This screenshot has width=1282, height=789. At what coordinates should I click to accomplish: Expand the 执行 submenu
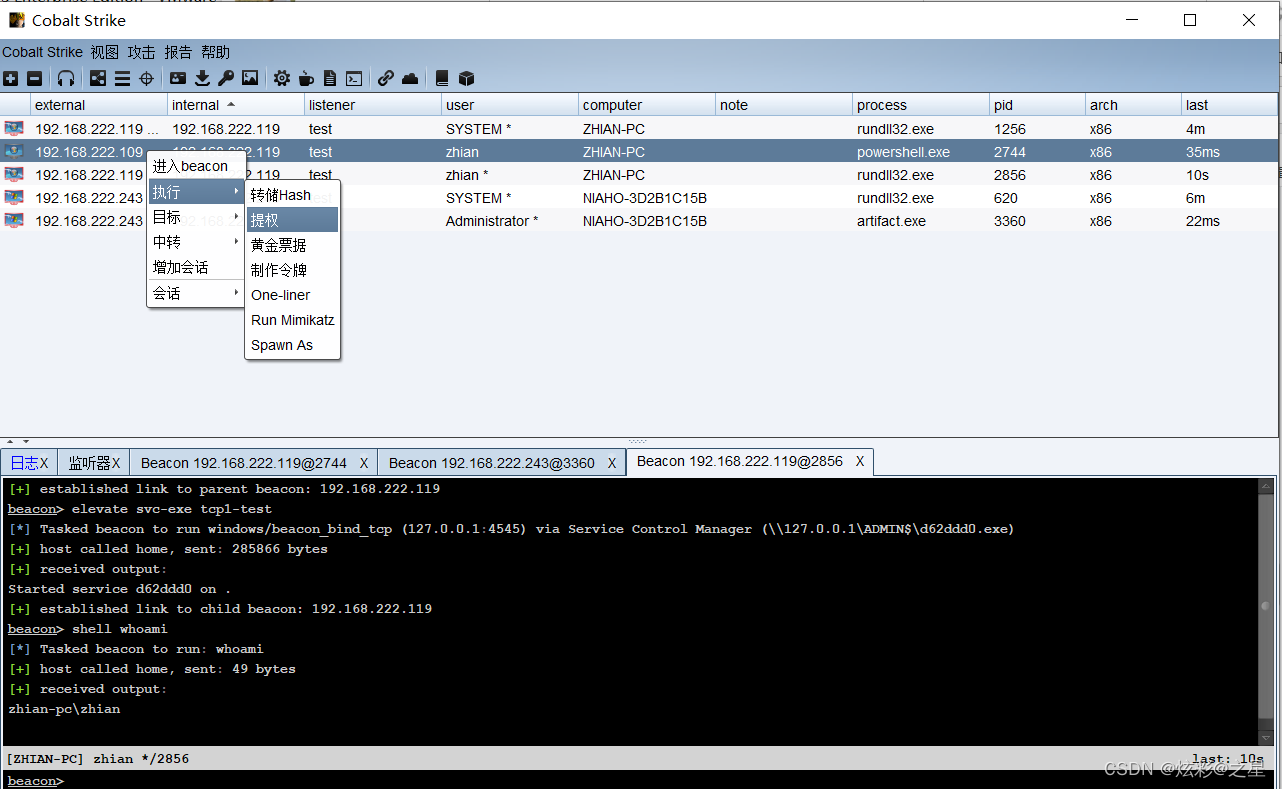tap(196, 192)
